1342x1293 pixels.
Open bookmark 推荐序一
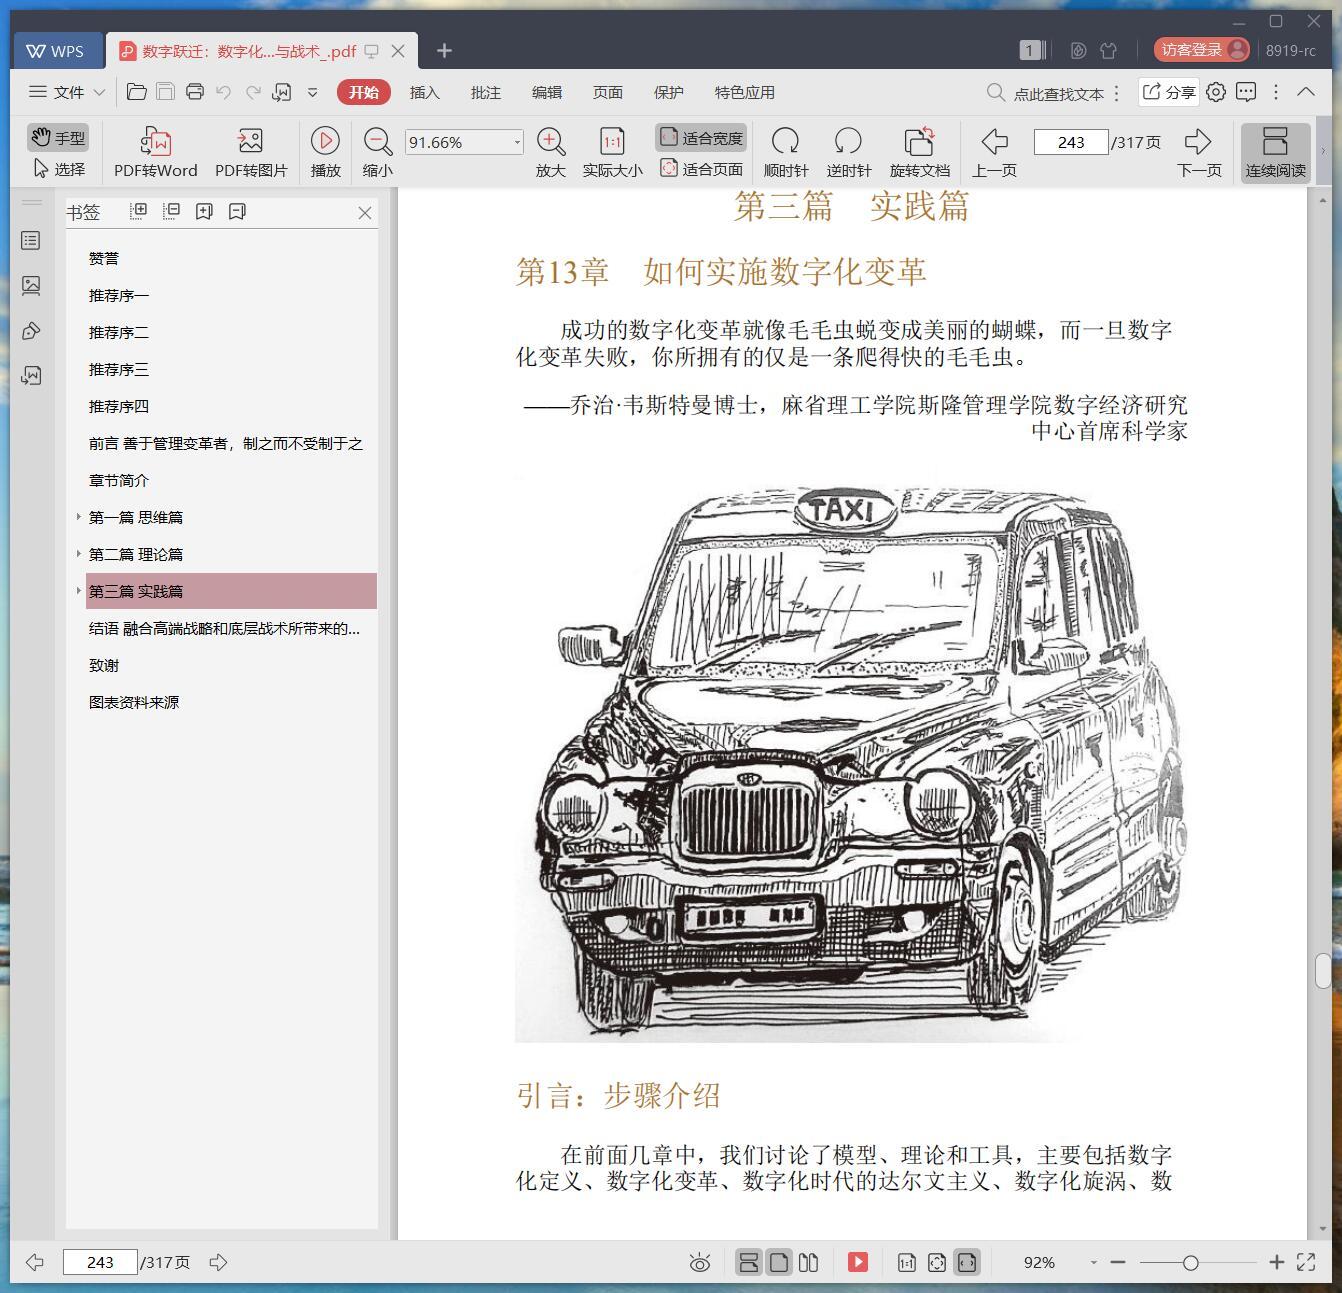pyautogui.click(x=119, y=295)
